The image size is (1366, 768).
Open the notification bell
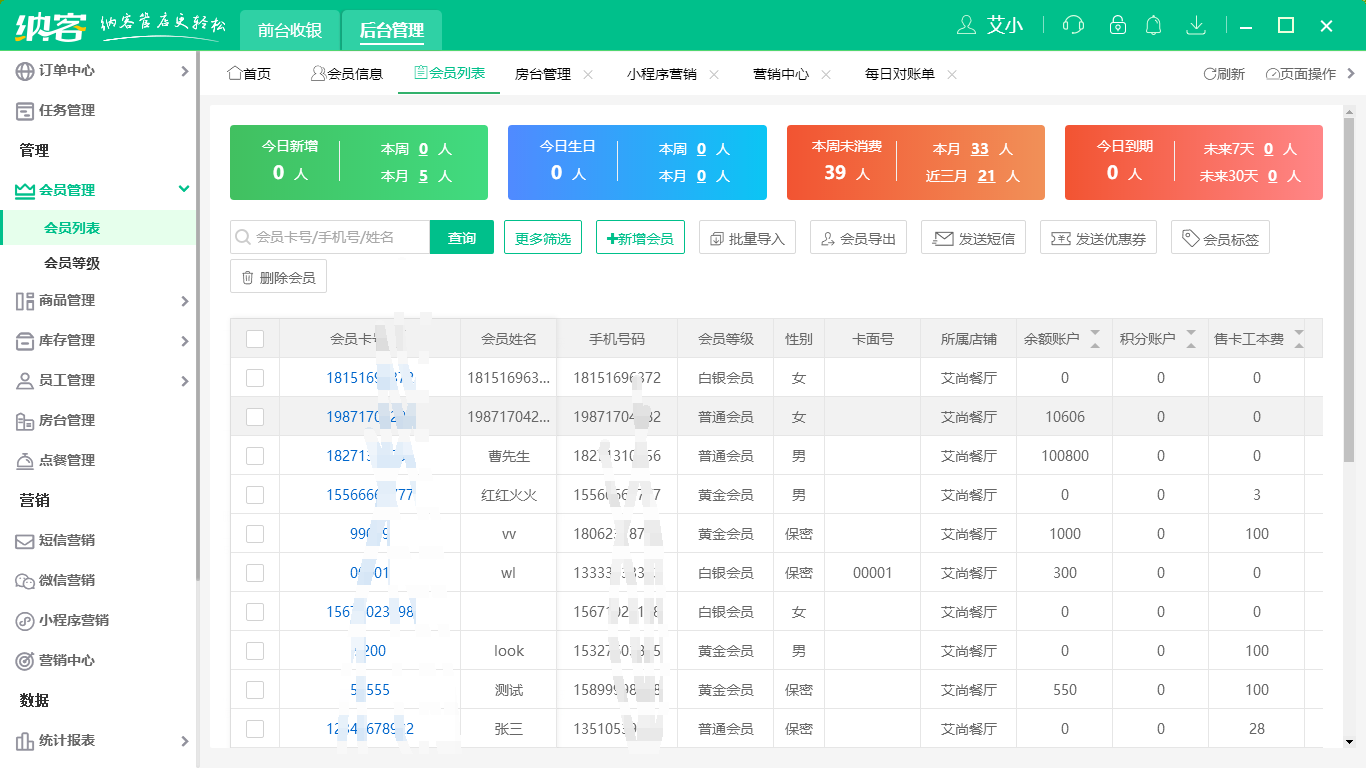coord(1153,26)
